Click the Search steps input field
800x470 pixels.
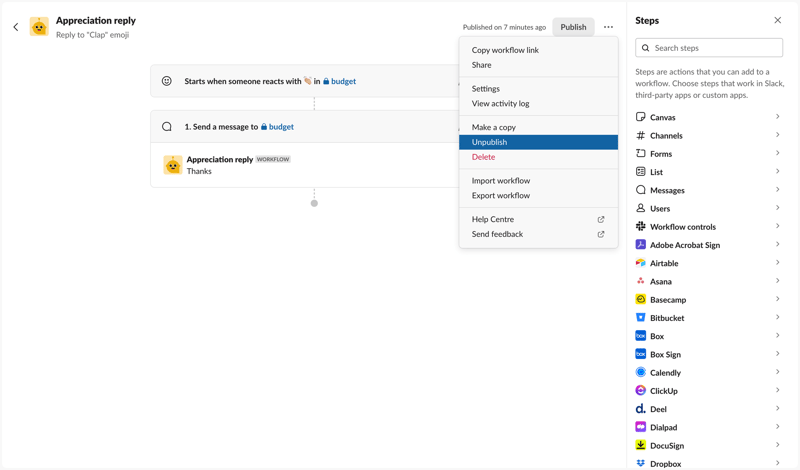click(709, 48)
